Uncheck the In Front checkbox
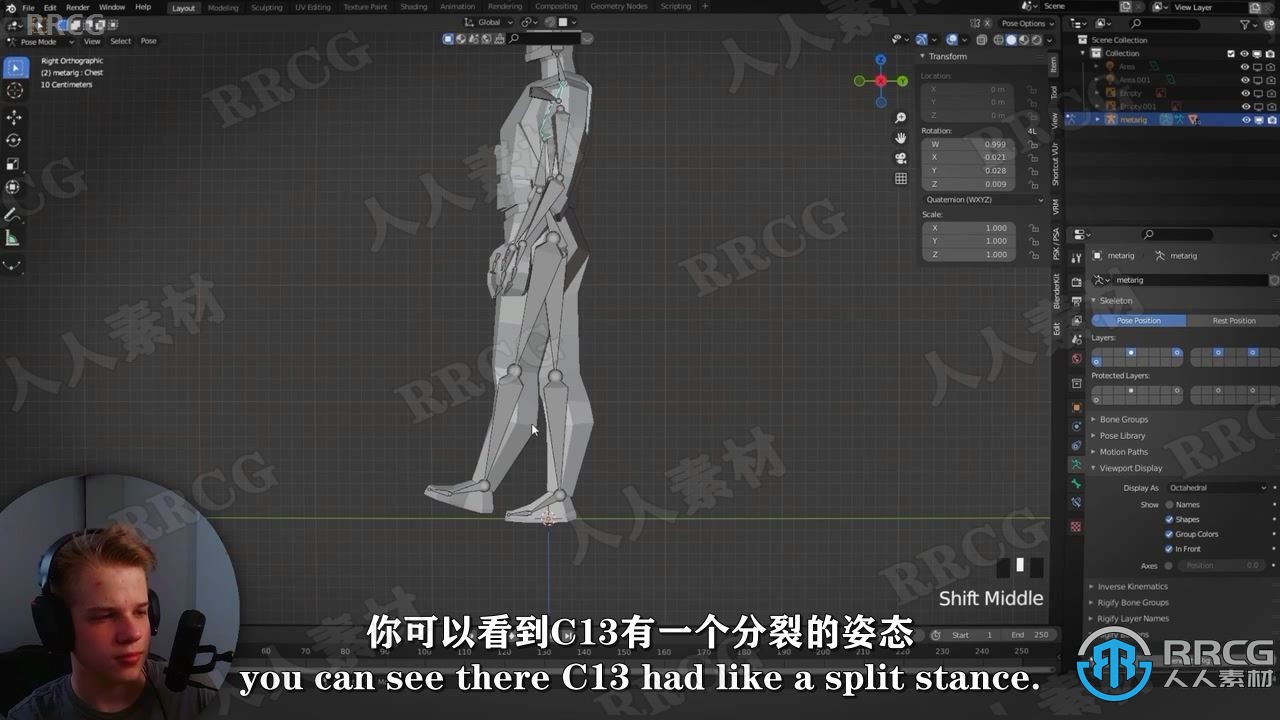The height and width of the screenshot is (720, 1280). 1169,549
